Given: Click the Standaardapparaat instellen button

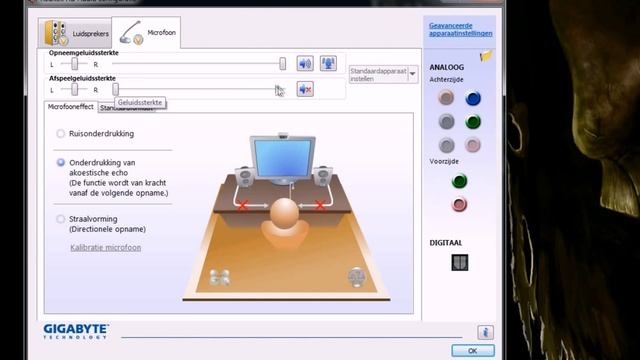Looking at the screenshot, I should coord(378,74).
